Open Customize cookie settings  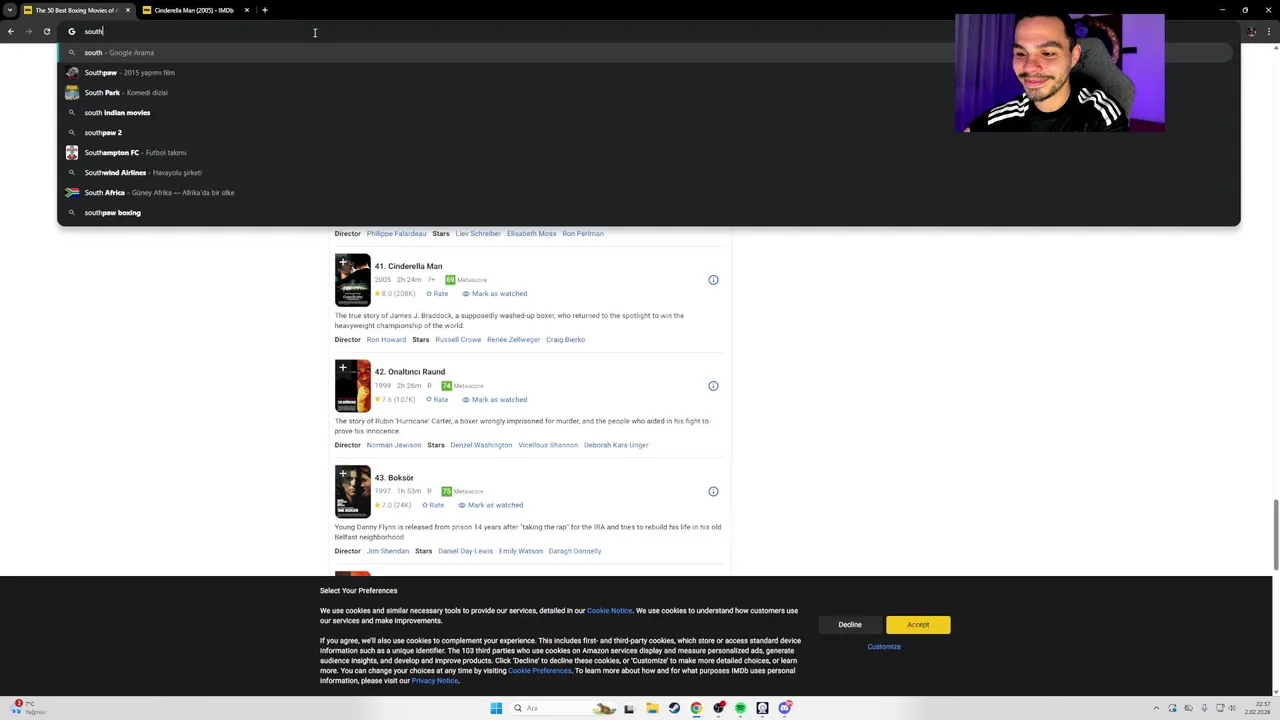(x=884, y=647)
